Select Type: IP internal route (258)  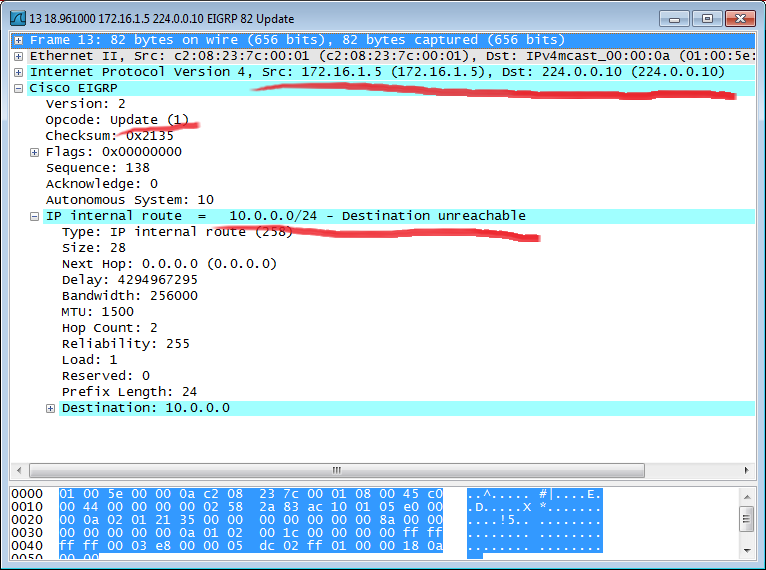point(177,232)
